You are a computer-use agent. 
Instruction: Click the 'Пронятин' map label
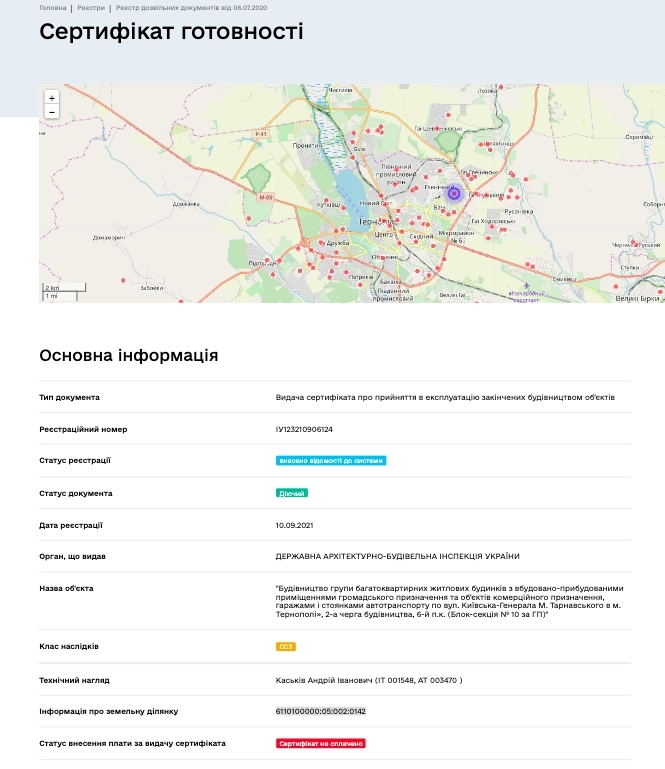[307, 146]
